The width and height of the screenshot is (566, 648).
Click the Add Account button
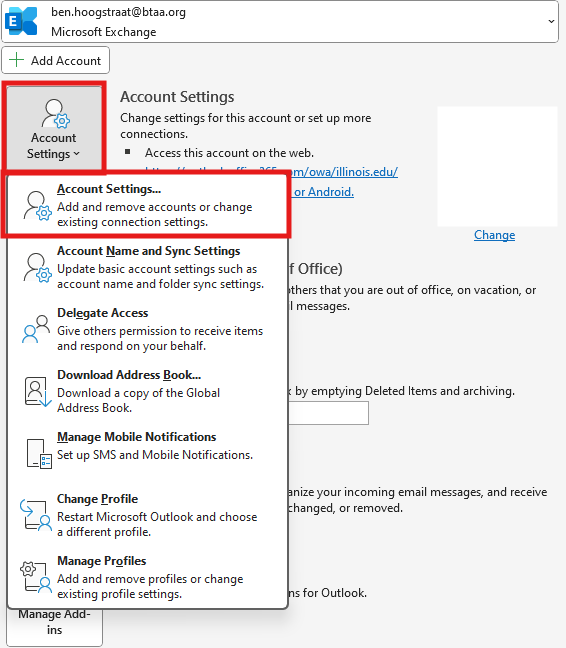[55, 60]
